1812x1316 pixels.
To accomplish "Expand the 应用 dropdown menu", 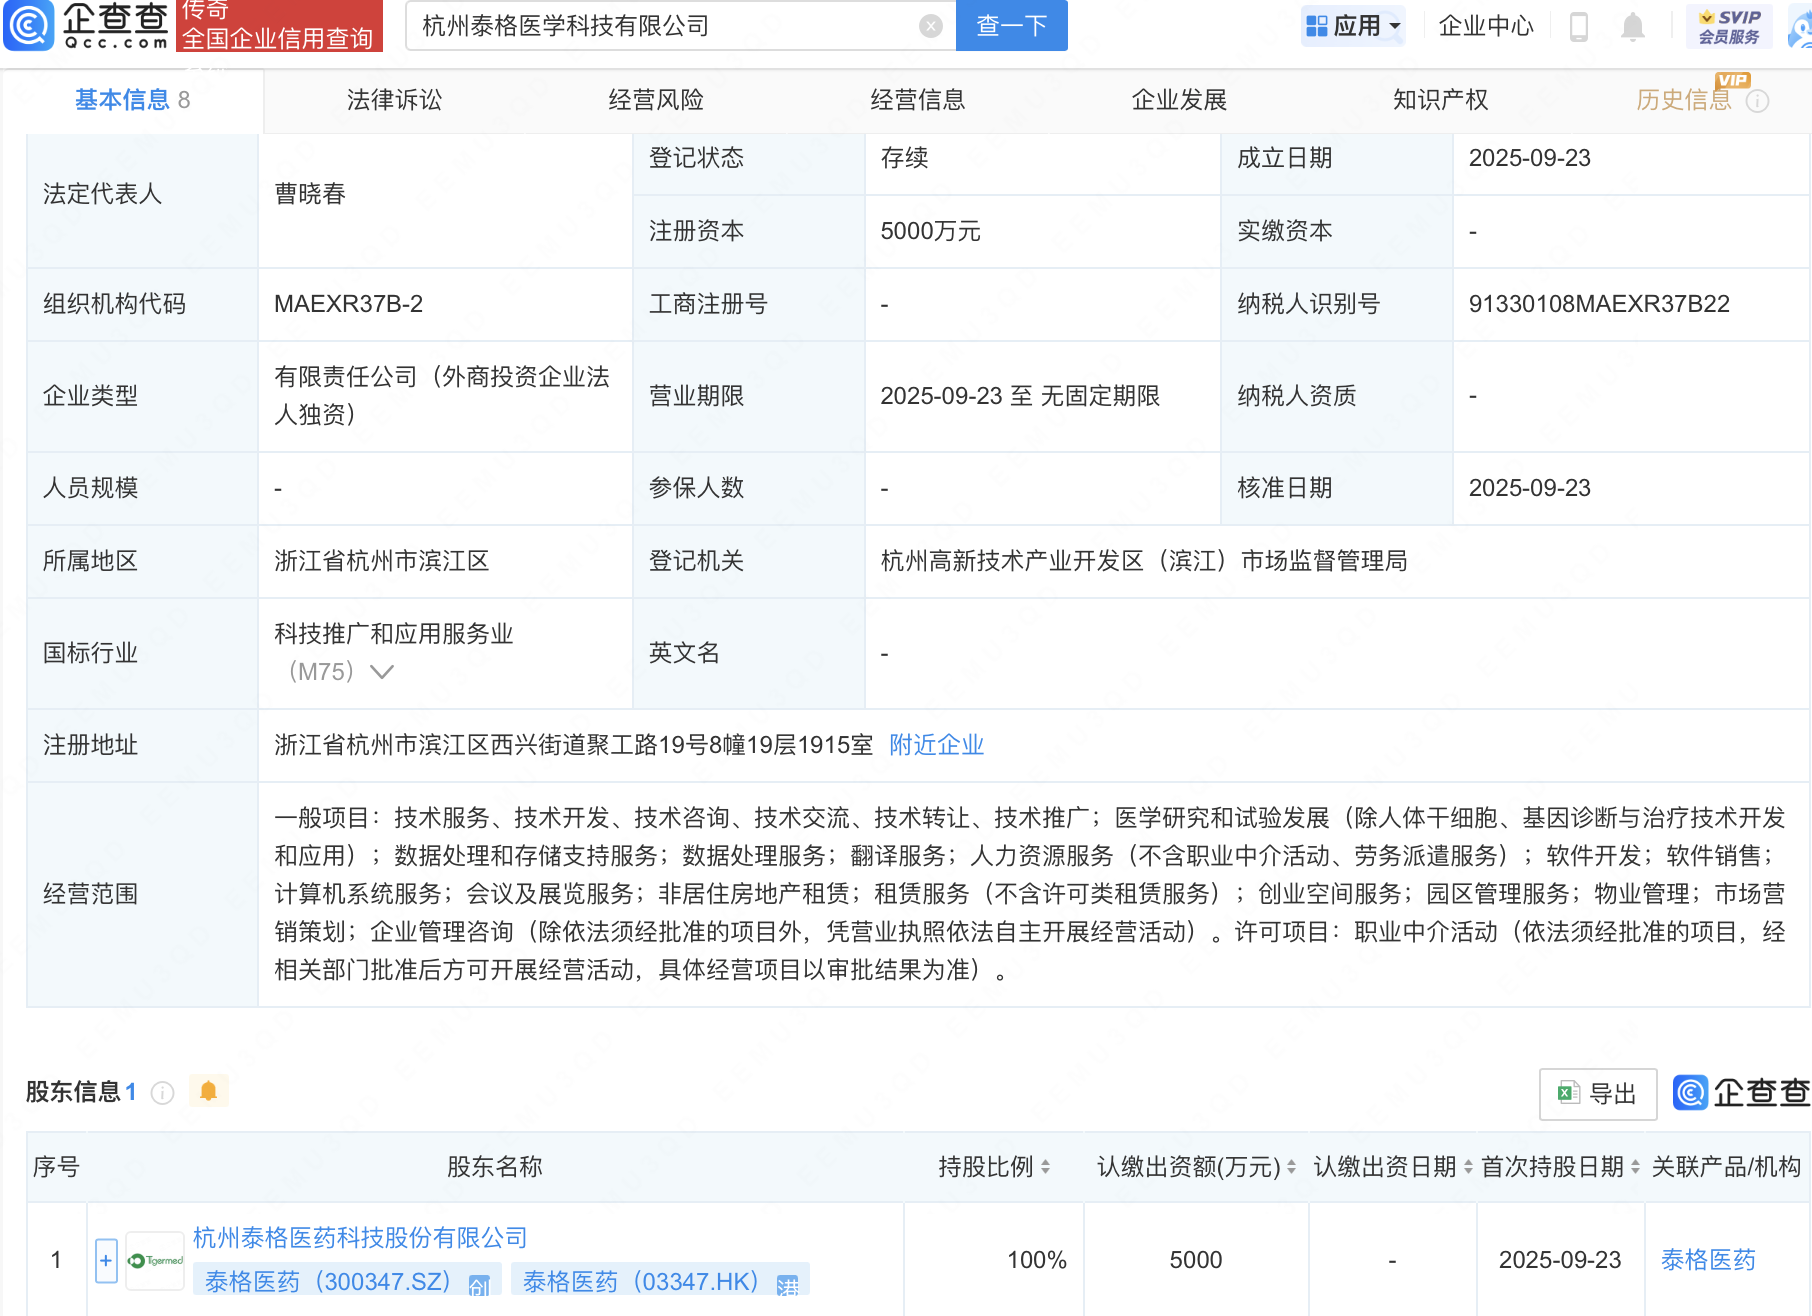I will [x=1354, y=26].
